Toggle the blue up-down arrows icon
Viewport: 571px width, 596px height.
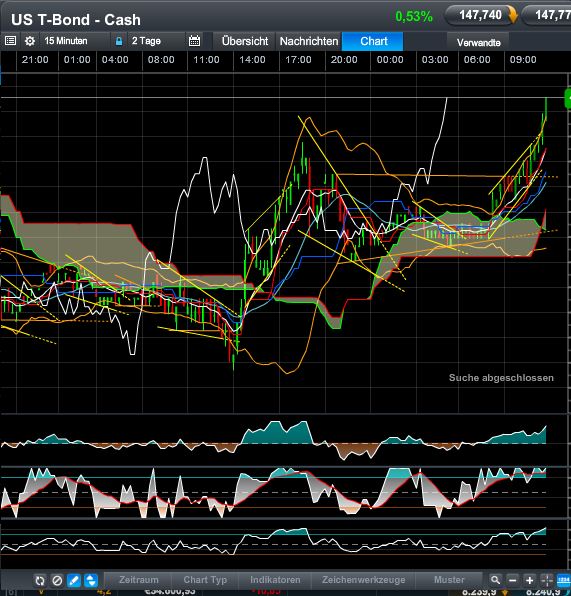coord(91,580)
